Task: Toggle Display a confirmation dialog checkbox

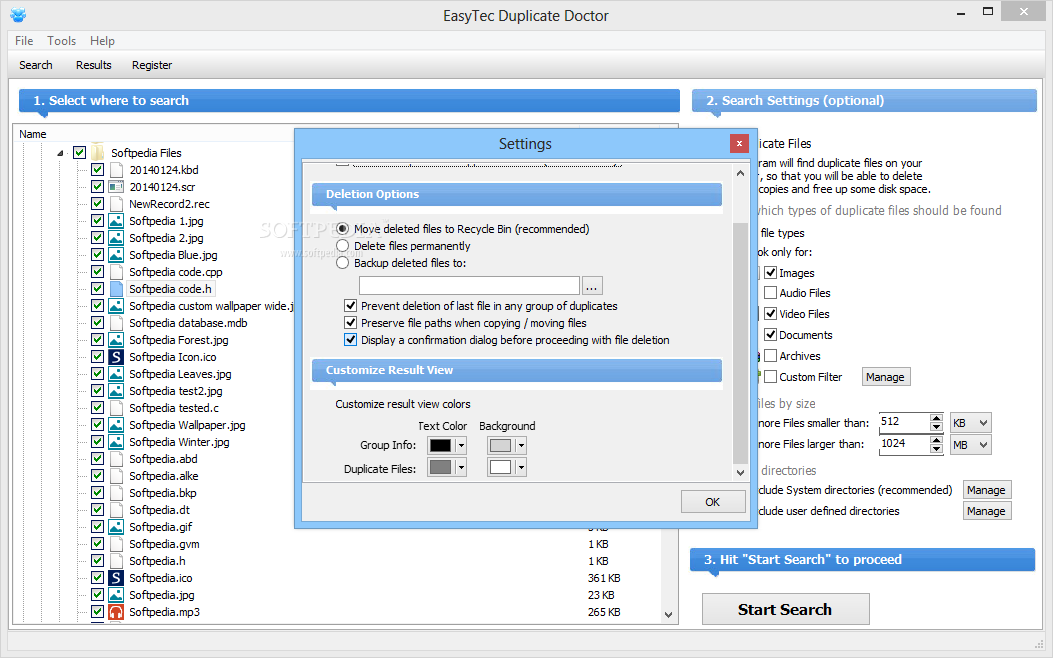Action: click(350, 340)
